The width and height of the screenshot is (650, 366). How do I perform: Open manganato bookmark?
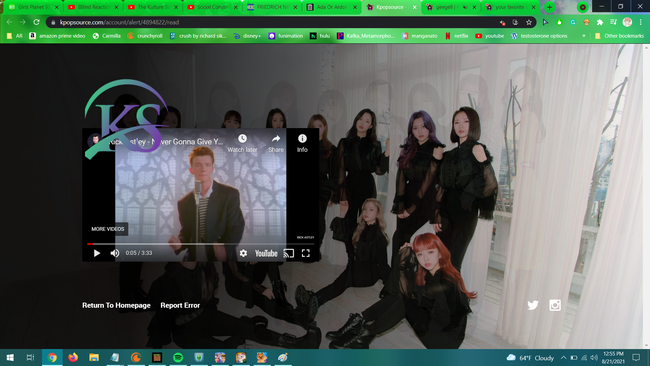420,36
